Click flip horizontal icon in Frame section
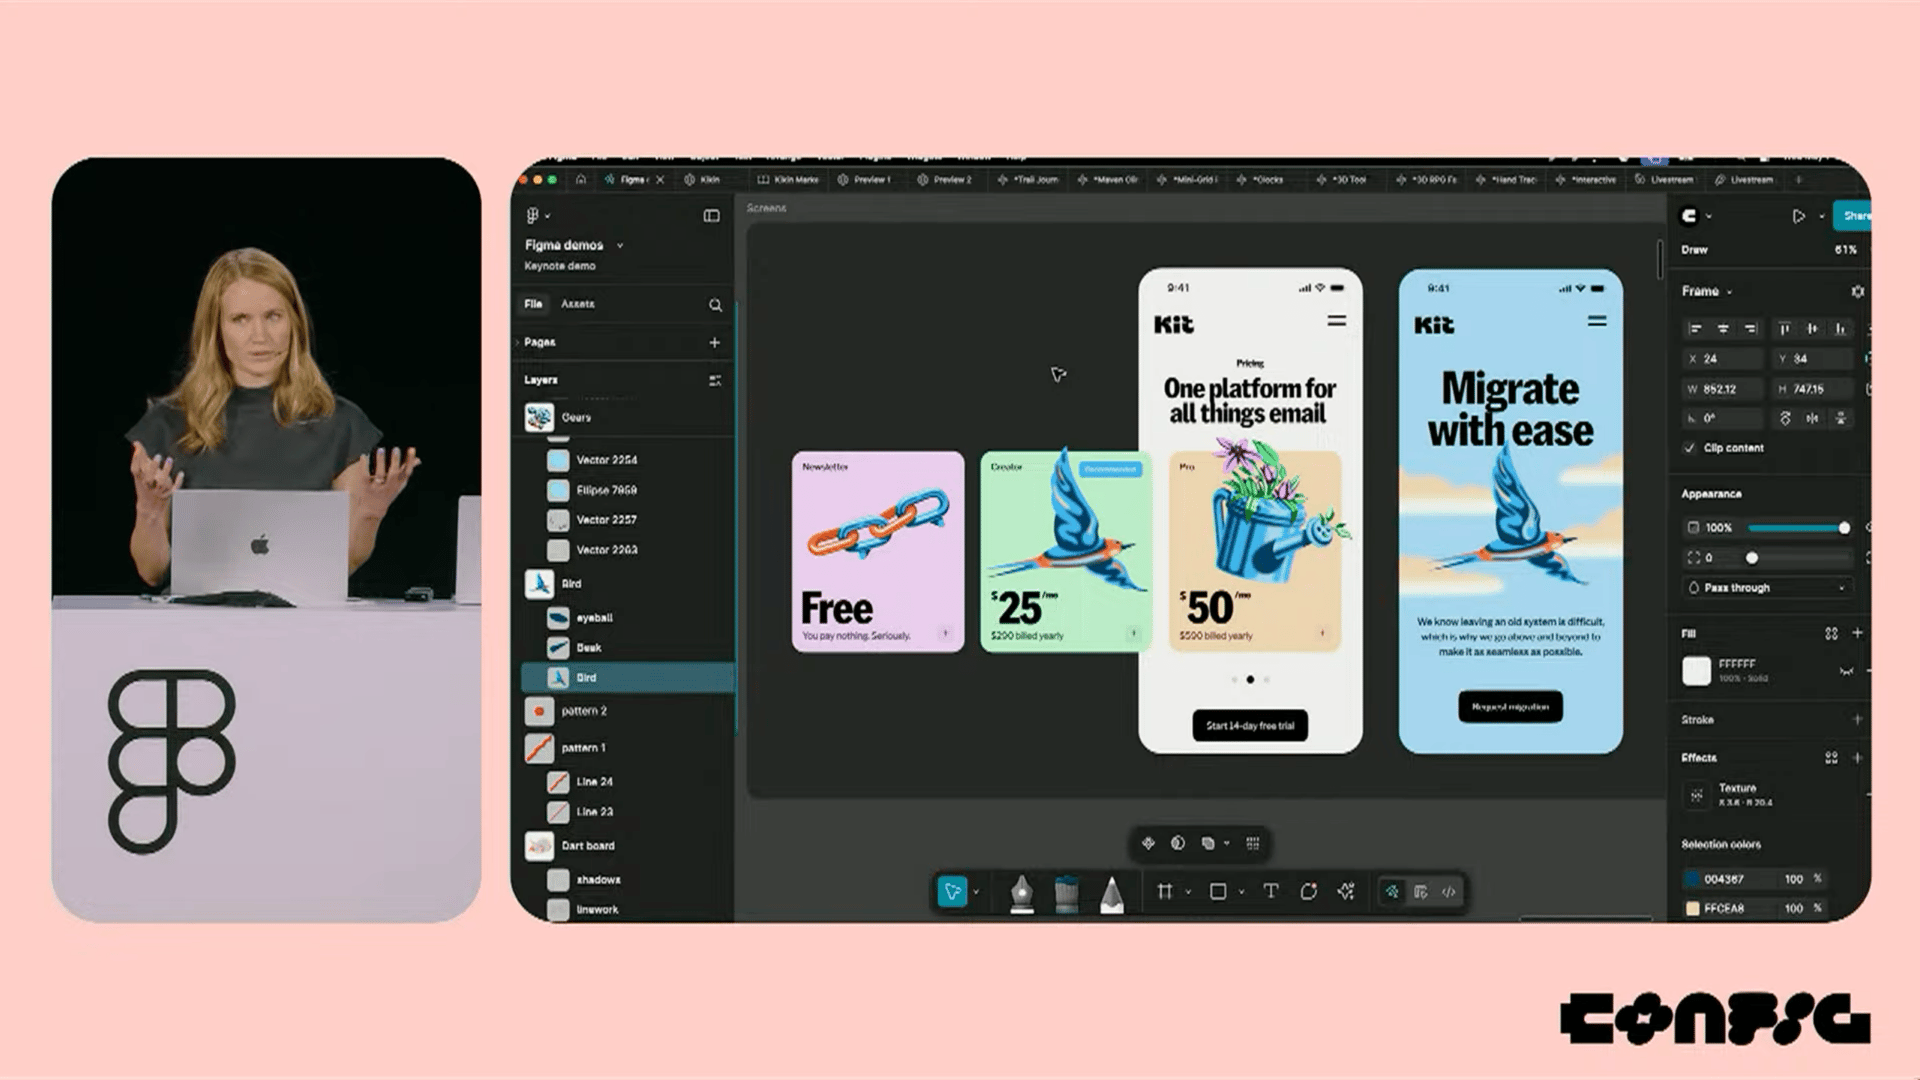The image size is (1920, 1080). (x=1812, y=418)
